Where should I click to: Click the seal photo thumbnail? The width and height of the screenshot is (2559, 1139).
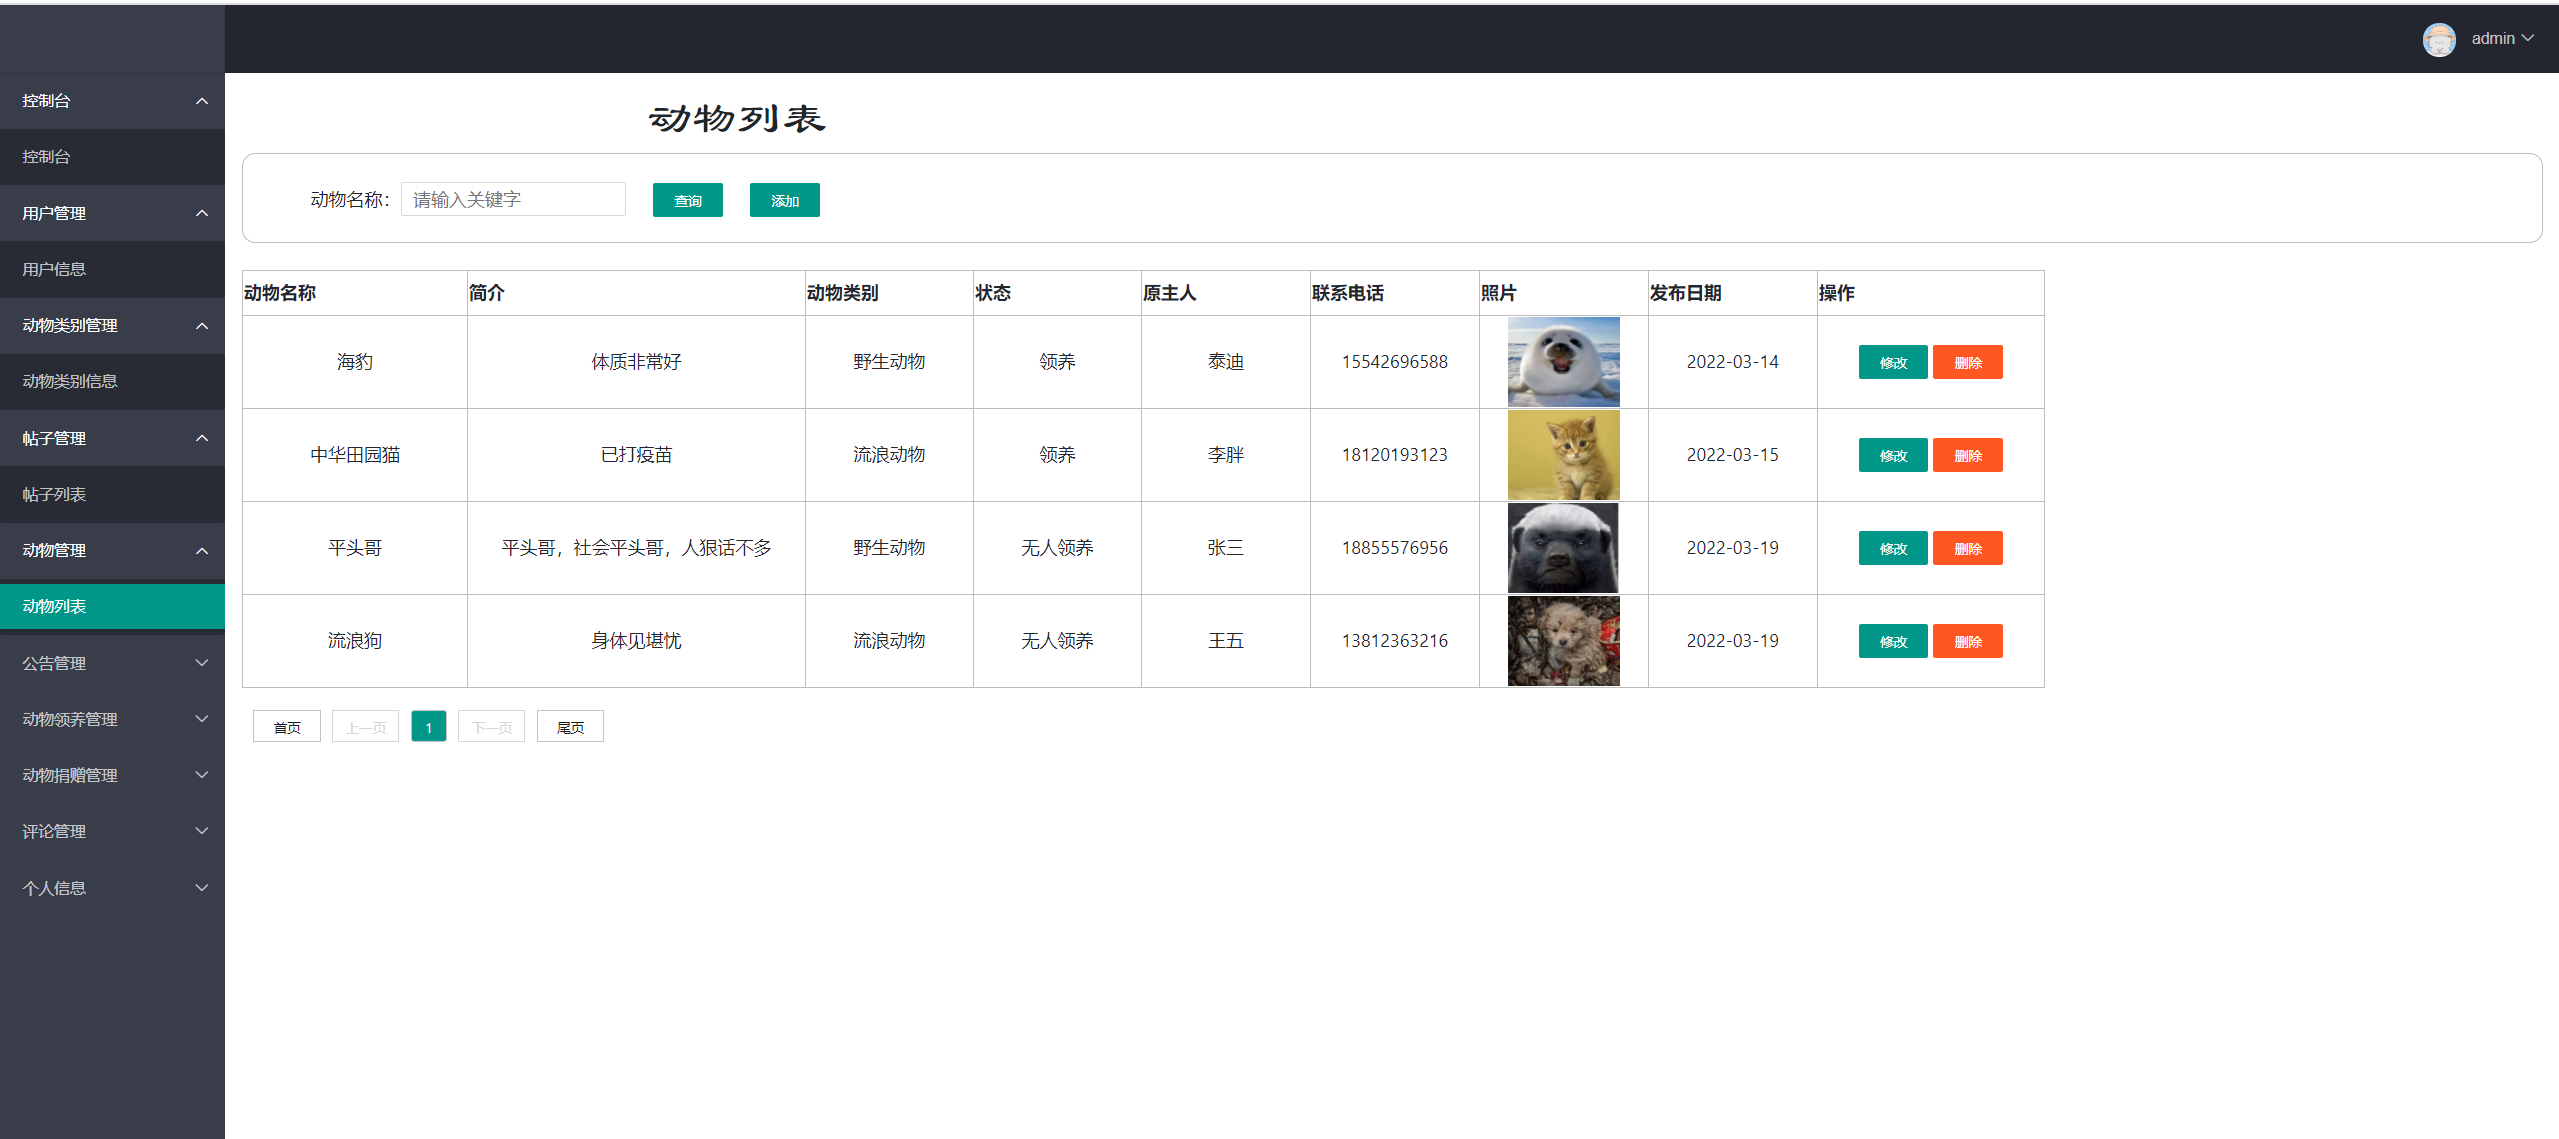[1562, 361]
